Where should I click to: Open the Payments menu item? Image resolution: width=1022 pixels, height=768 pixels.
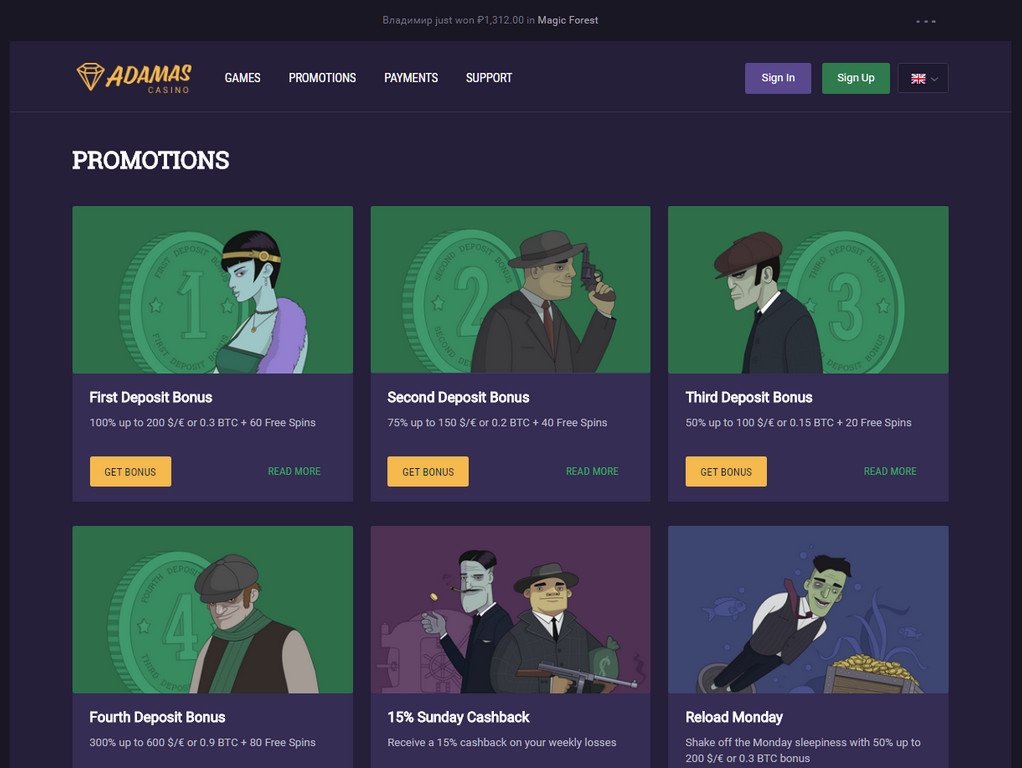[411, 78]
